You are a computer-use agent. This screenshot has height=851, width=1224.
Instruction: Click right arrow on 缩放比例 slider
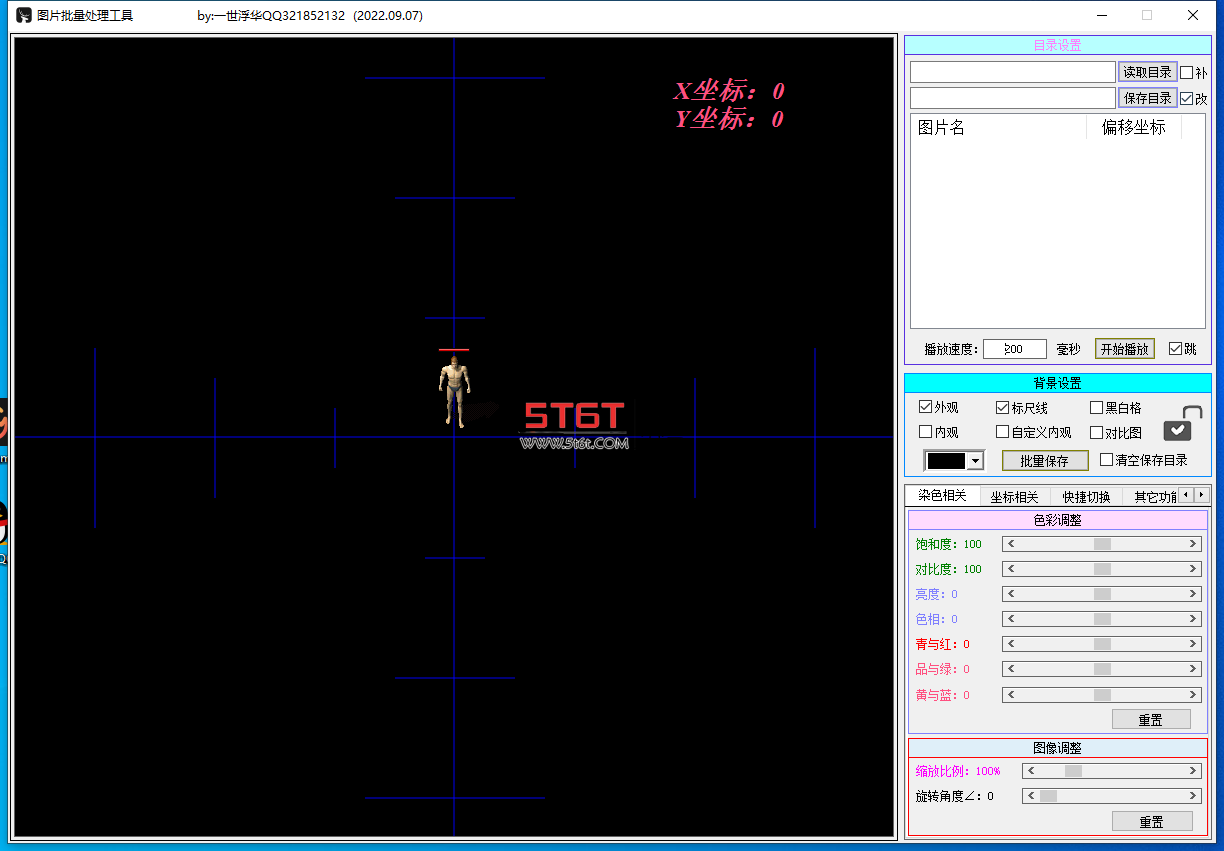(x=1193, y=771)
